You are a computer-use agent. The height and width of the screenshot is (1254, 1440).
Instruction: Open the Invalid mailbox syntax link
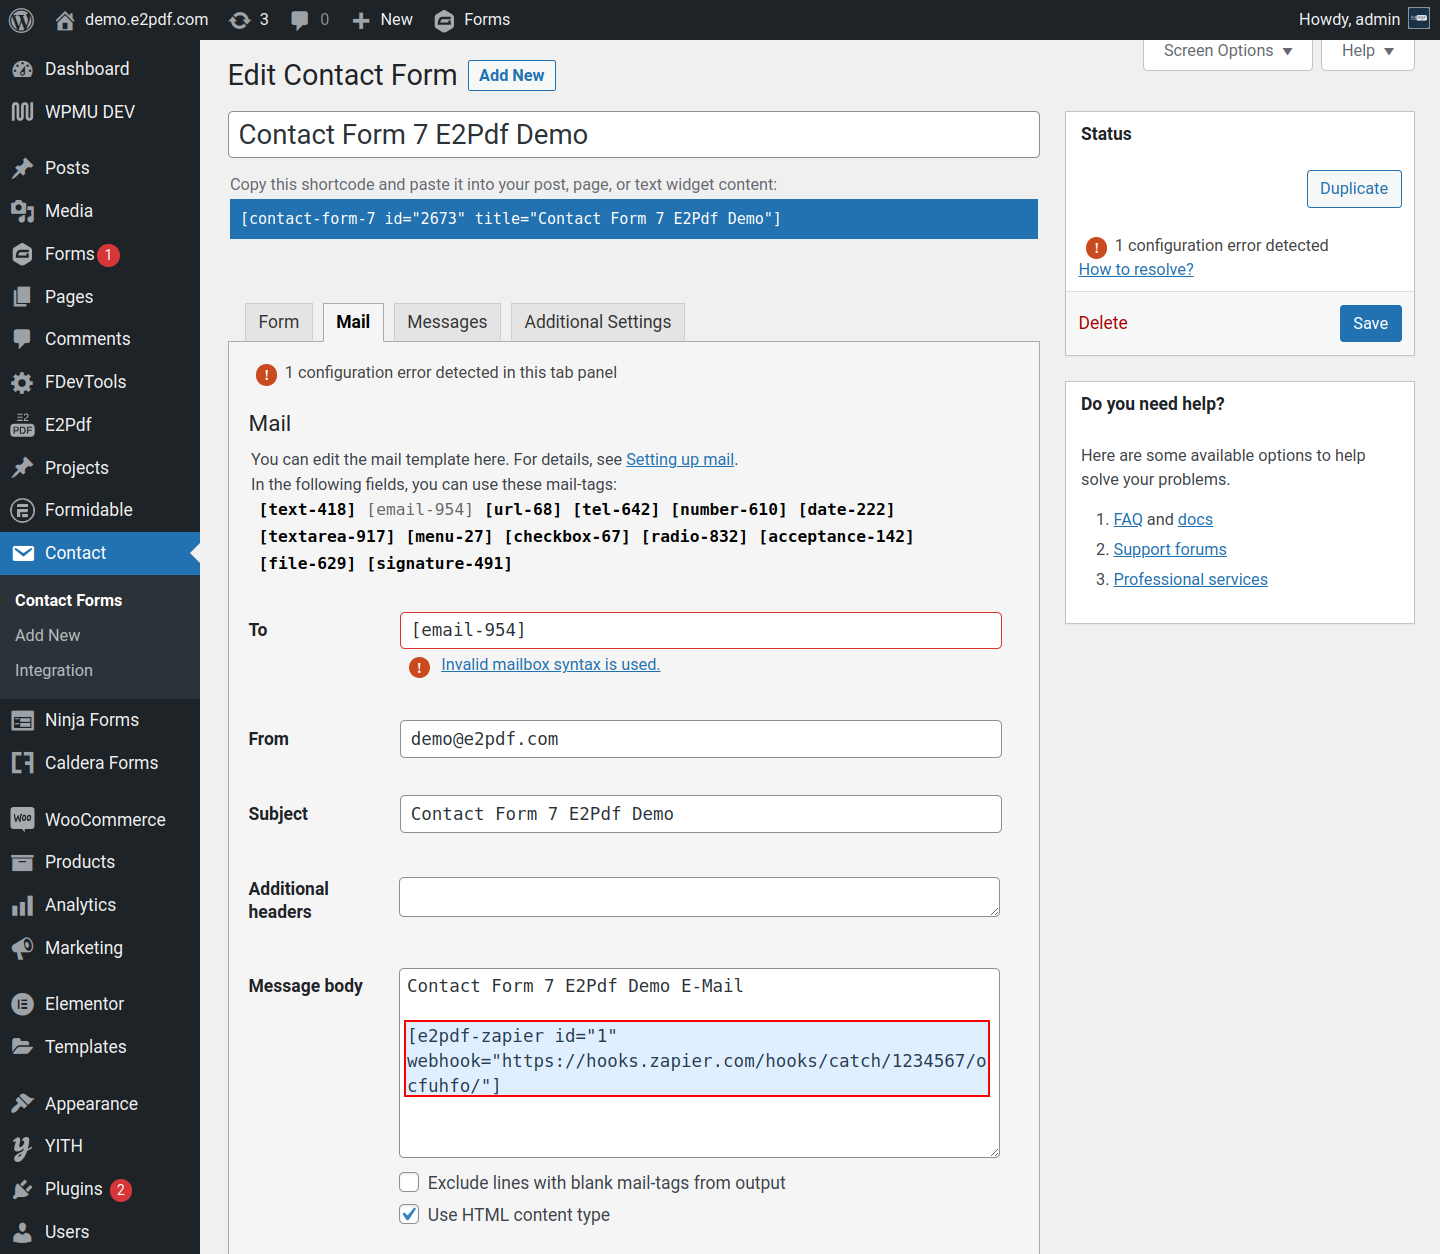coord(550,665)
